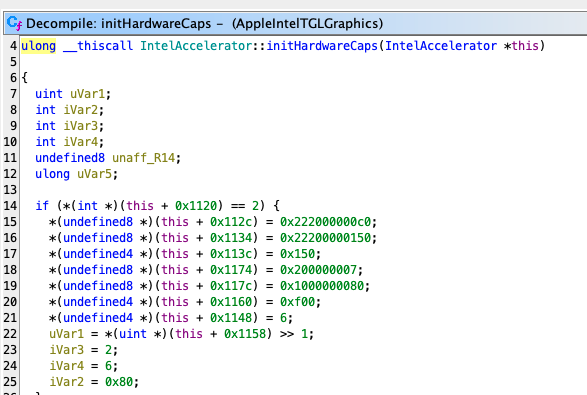The width and height of the screenshot is (587, 395).
Task: Click the offset 0x112c on line 15
Action: (x=231, y=222)
